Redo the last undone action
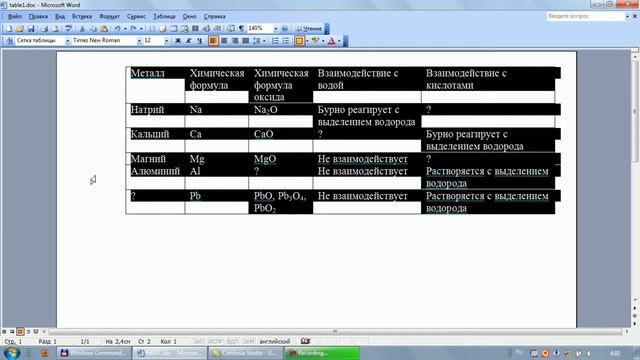This screenshot has width=640, height=360. click(x=133, y=29)
